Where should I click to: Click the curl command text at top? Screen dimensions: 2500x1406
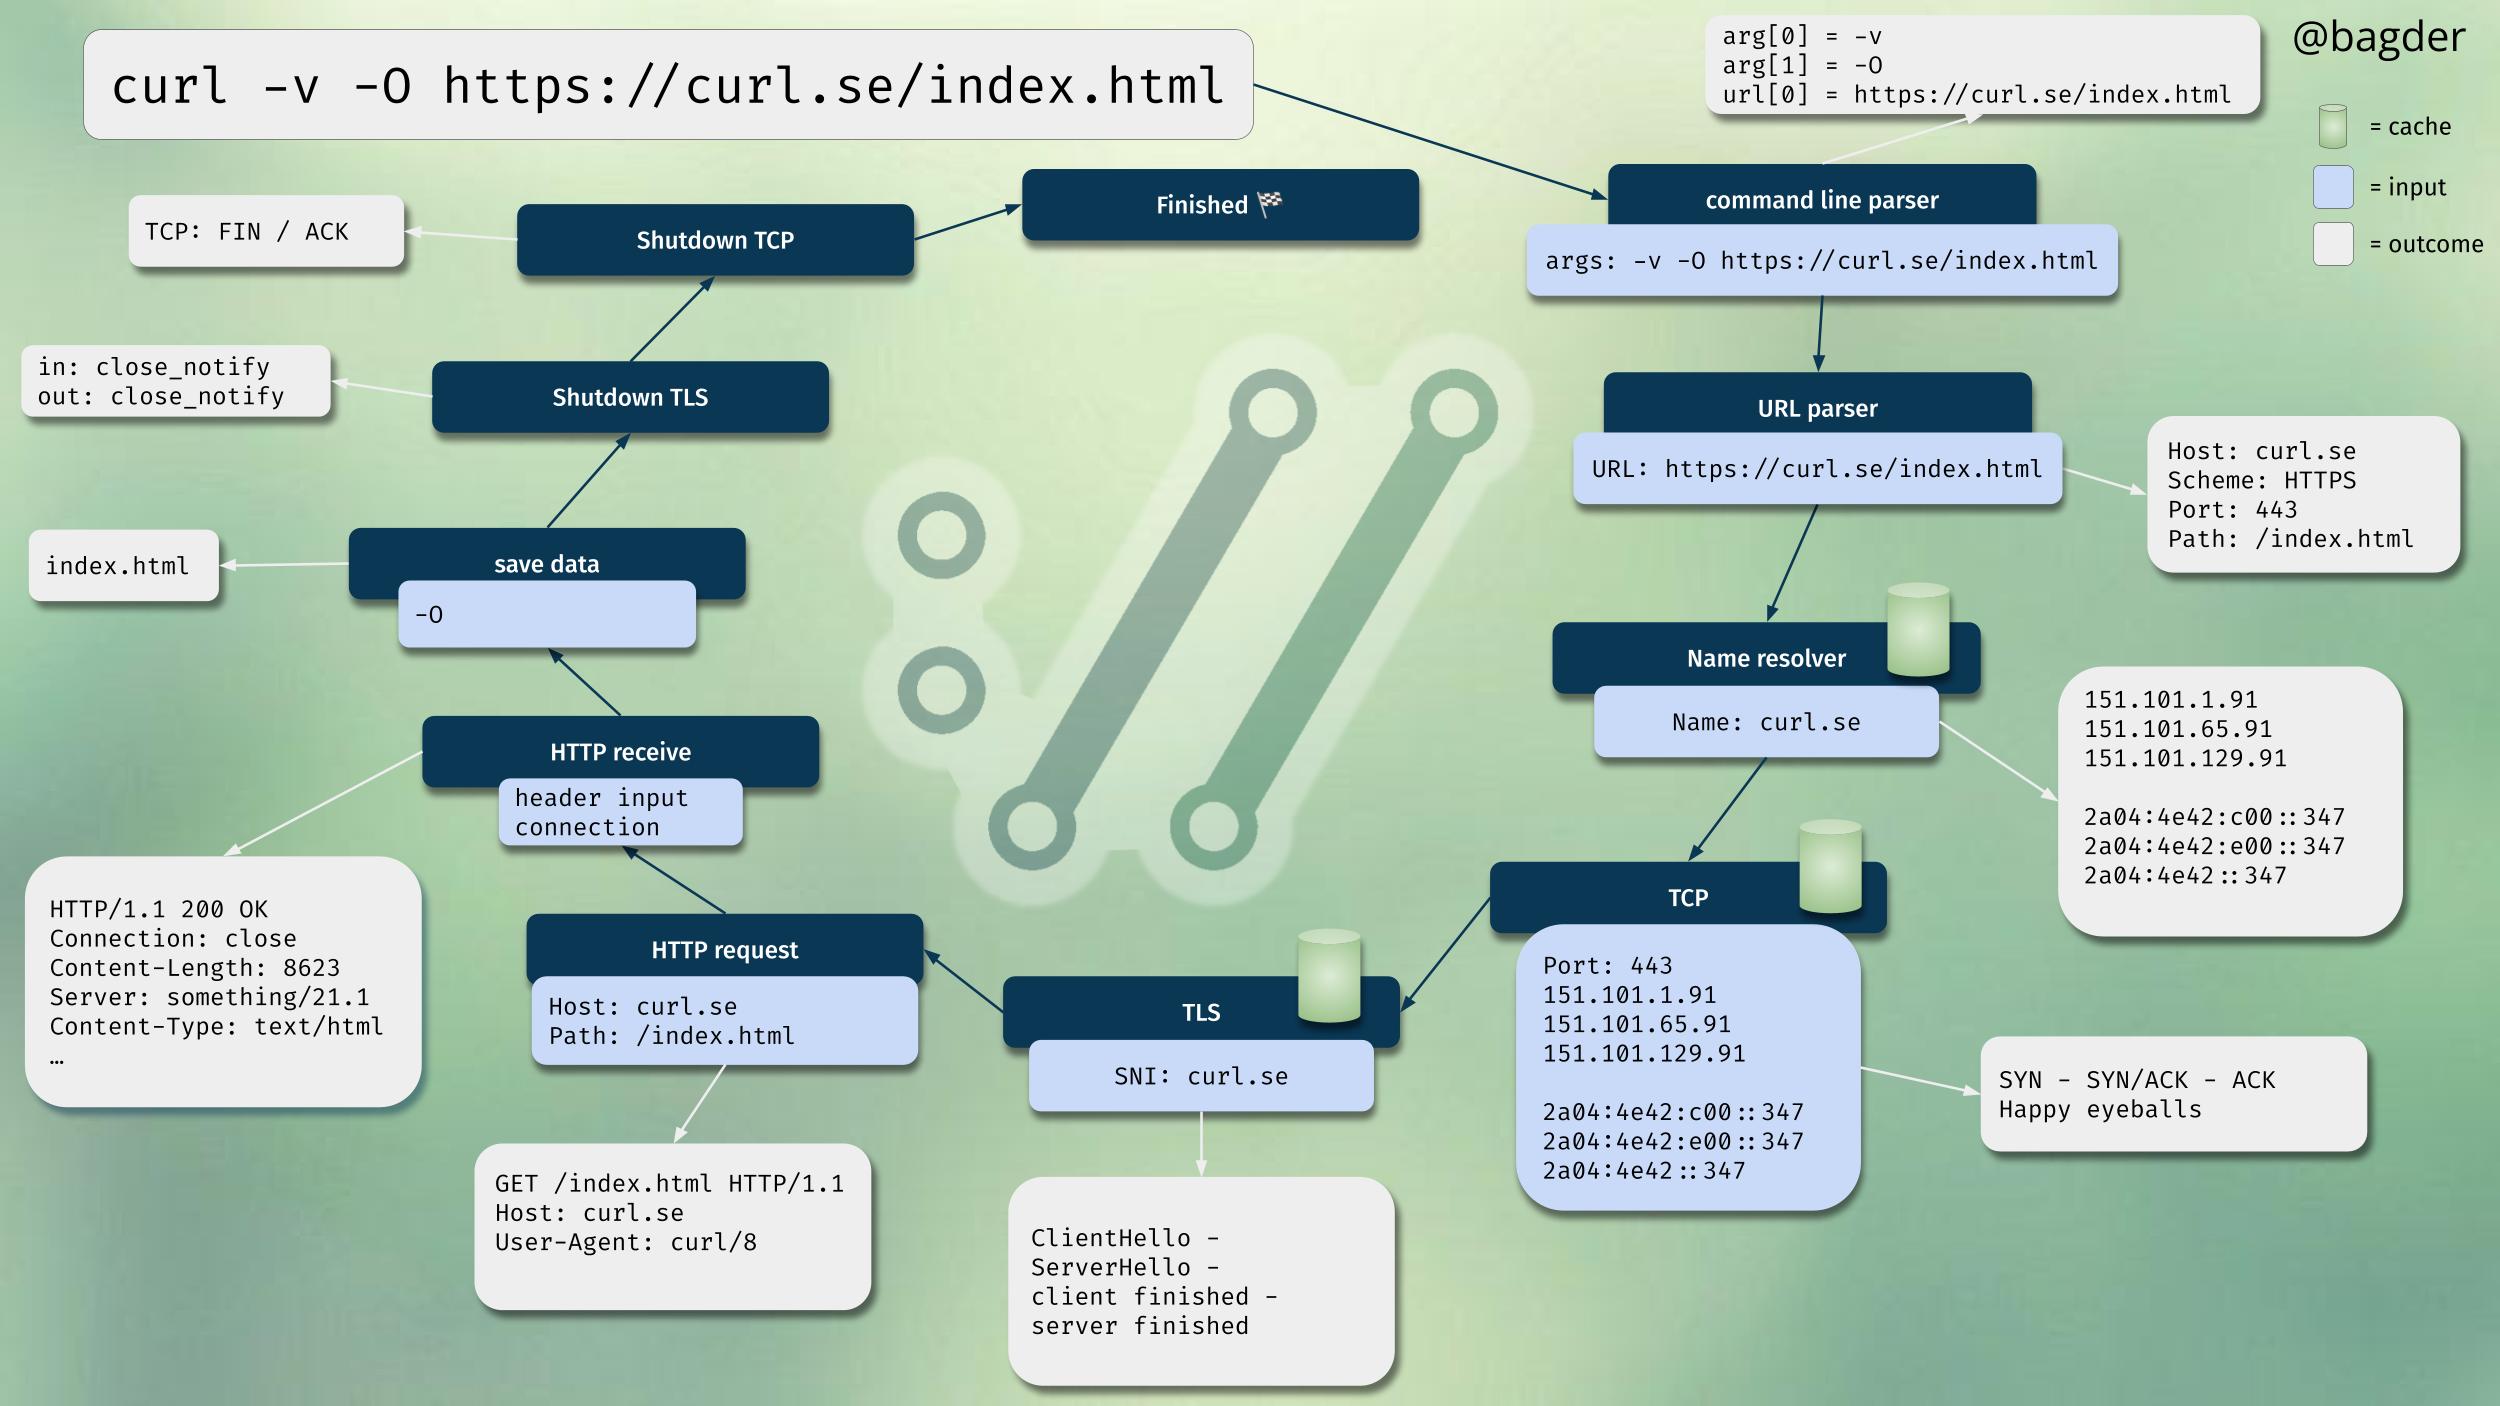667,85
